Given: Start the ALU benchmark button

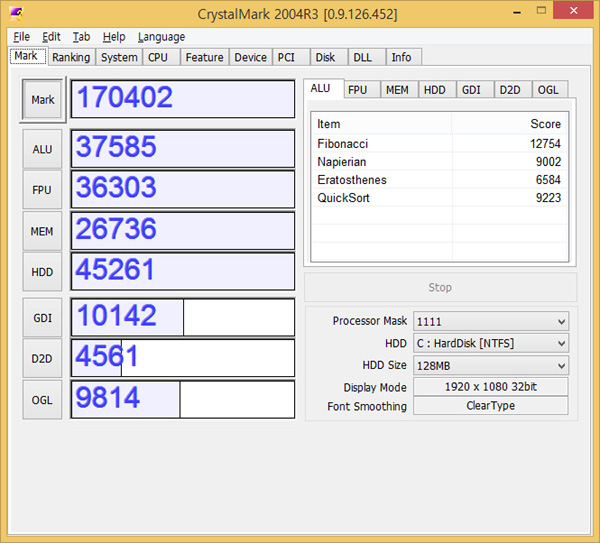Looking at the screenshot, I should 43,149.
